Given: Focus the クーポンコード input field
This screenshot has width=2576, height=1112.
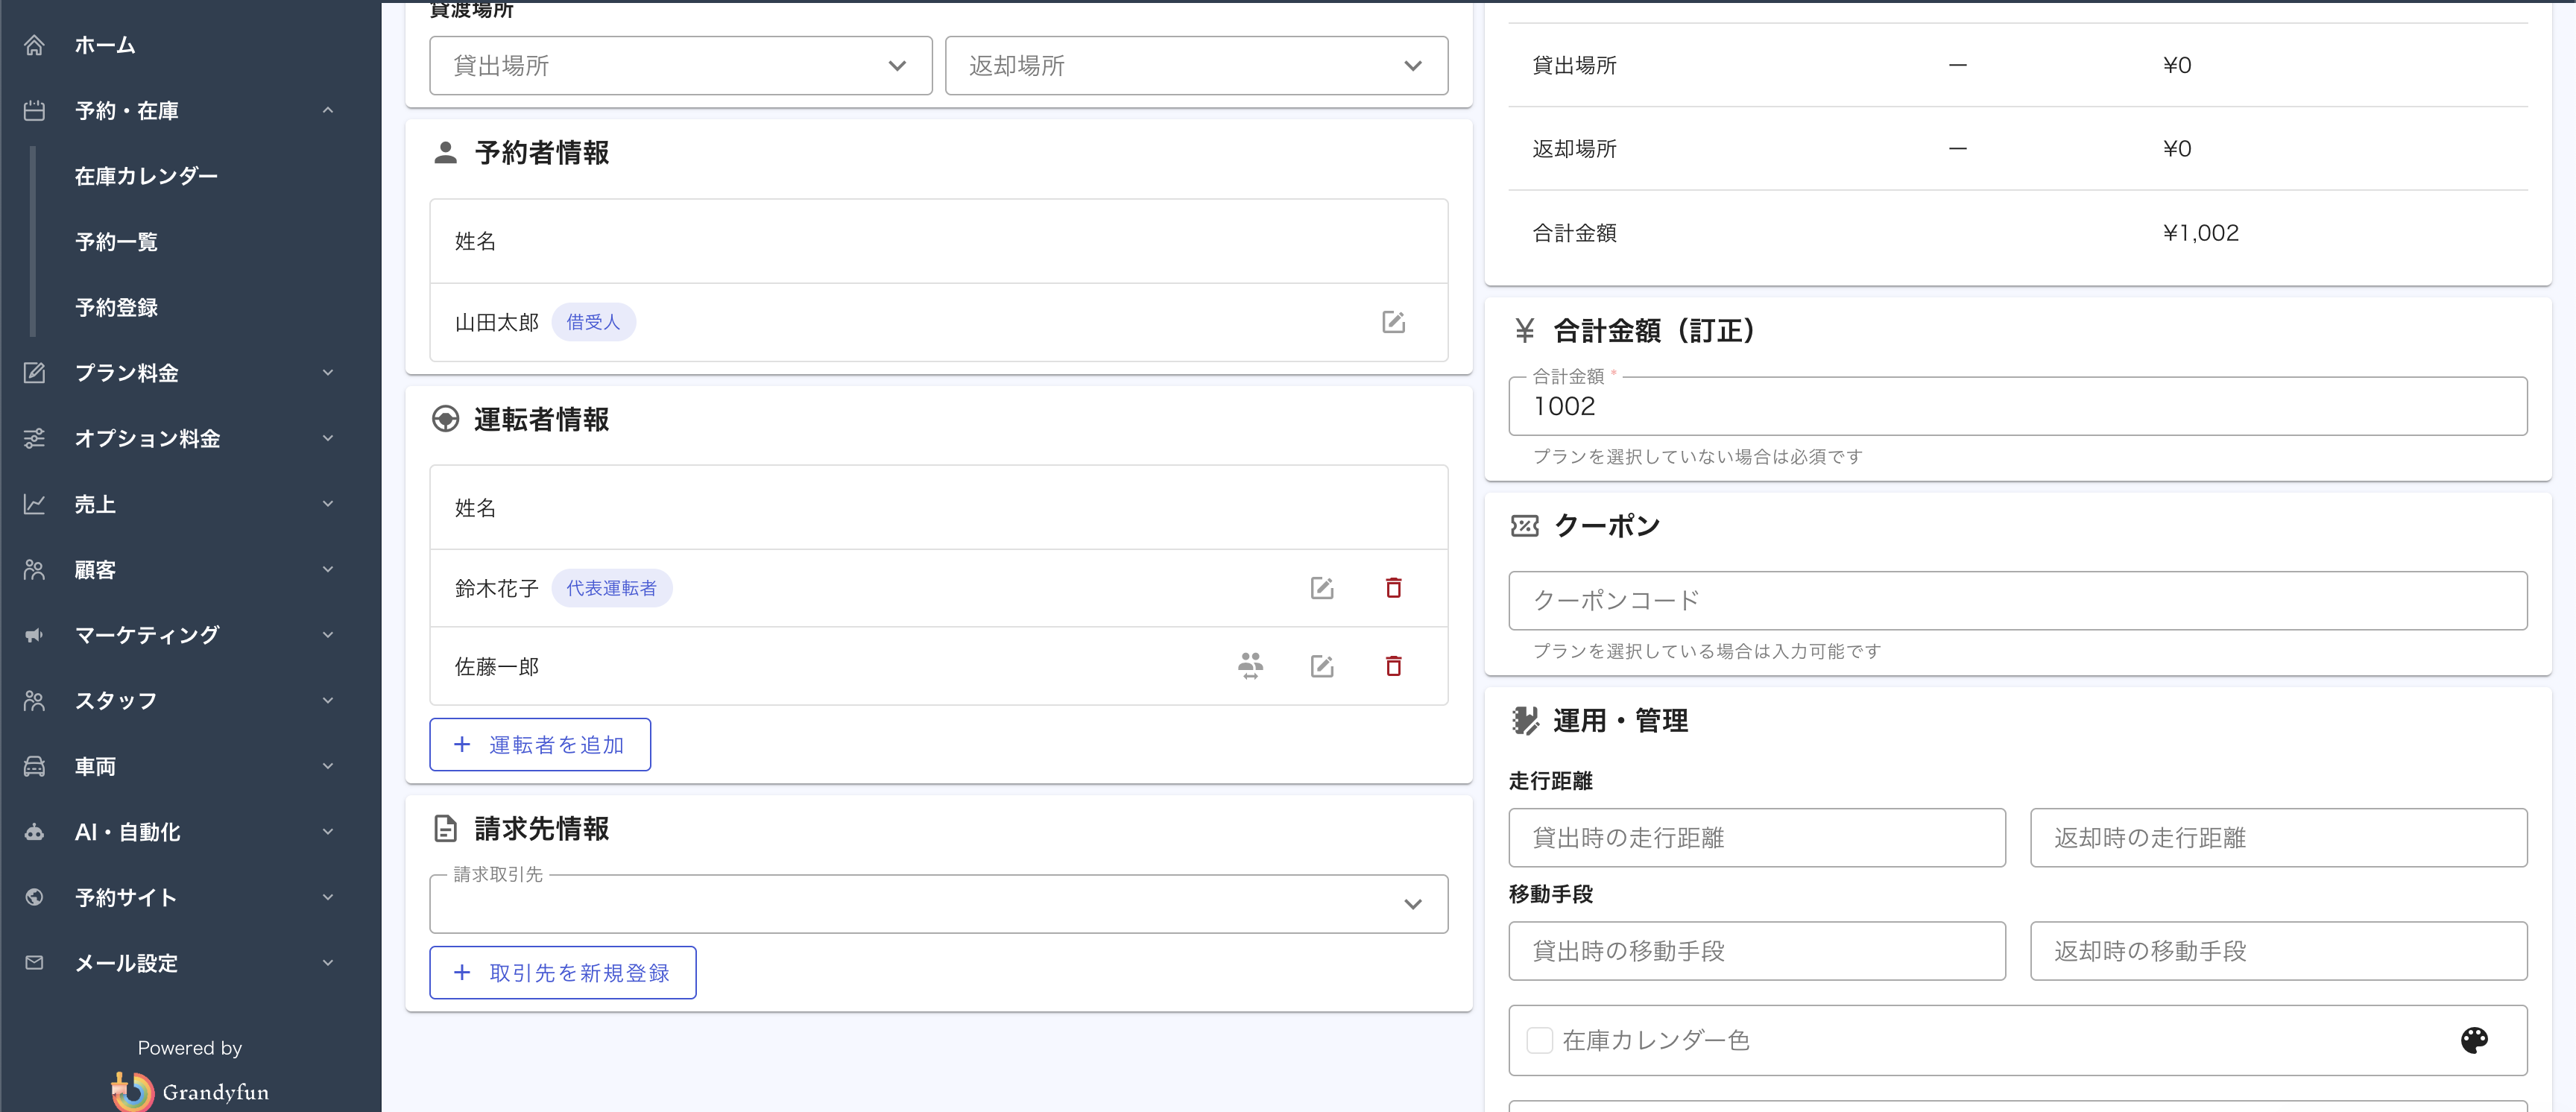Looking at the screenshot, I should click(x=2018, y=601).
